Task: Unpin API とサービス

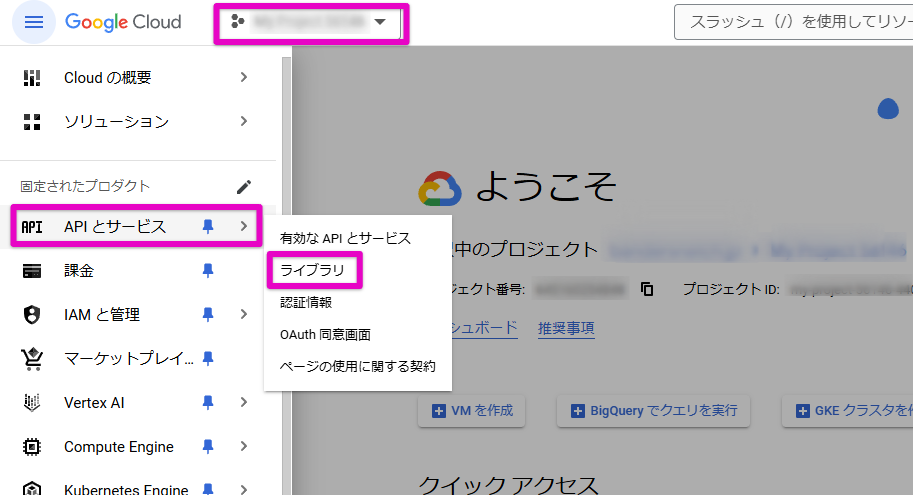Action: pyautogui.click(x=208, y=227)
